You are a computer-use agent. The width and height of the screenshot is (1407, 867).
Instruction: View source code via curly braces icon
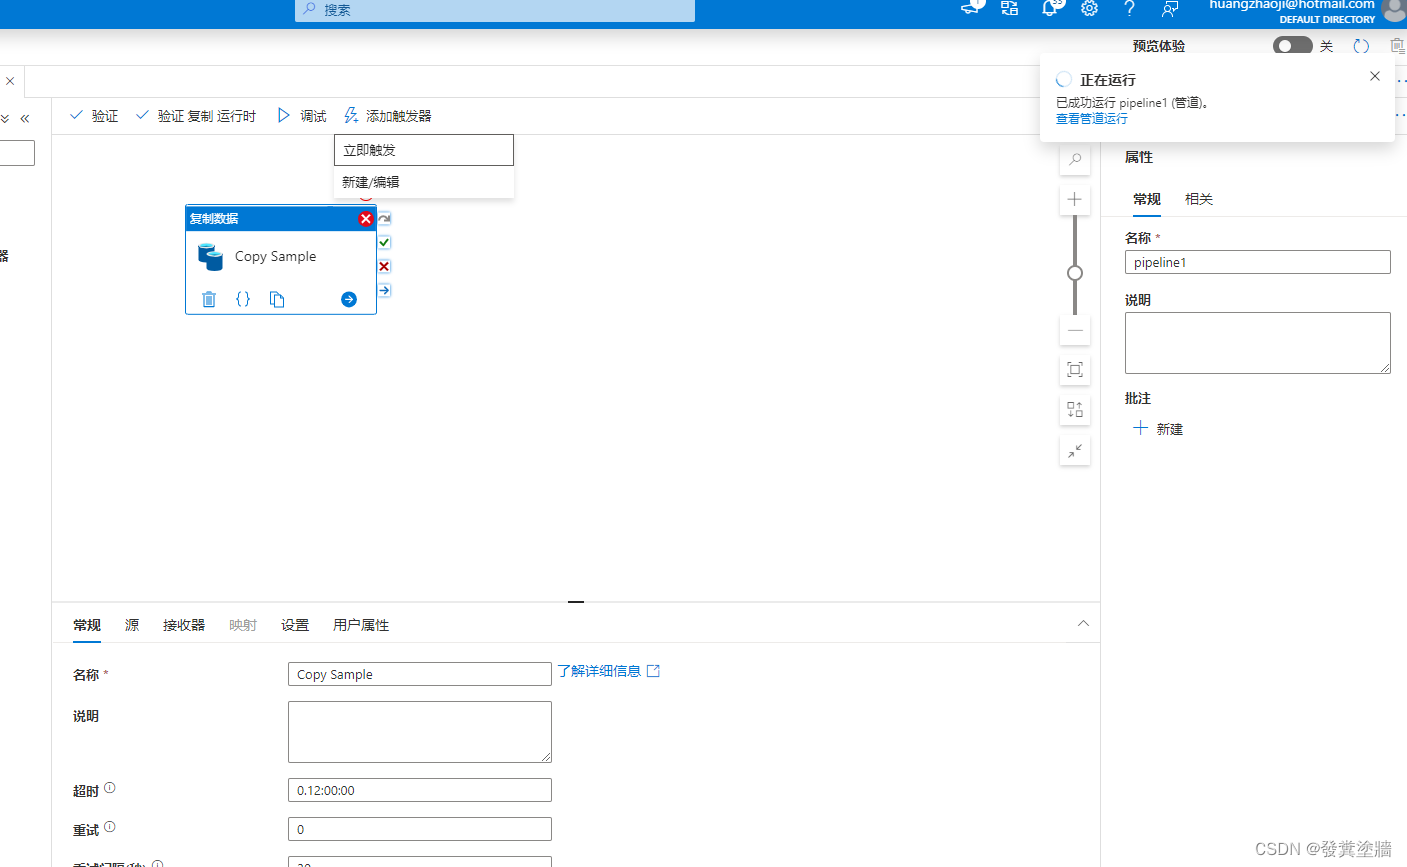pyautogui.click(x=243, y=299)
